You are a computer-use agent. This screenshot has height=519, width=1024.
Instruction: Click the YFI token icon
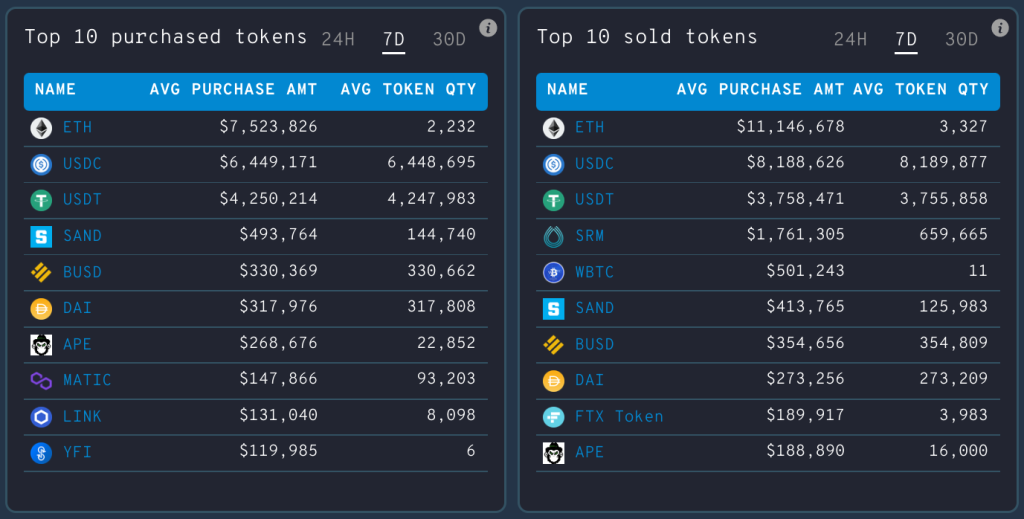click(41, 452)
